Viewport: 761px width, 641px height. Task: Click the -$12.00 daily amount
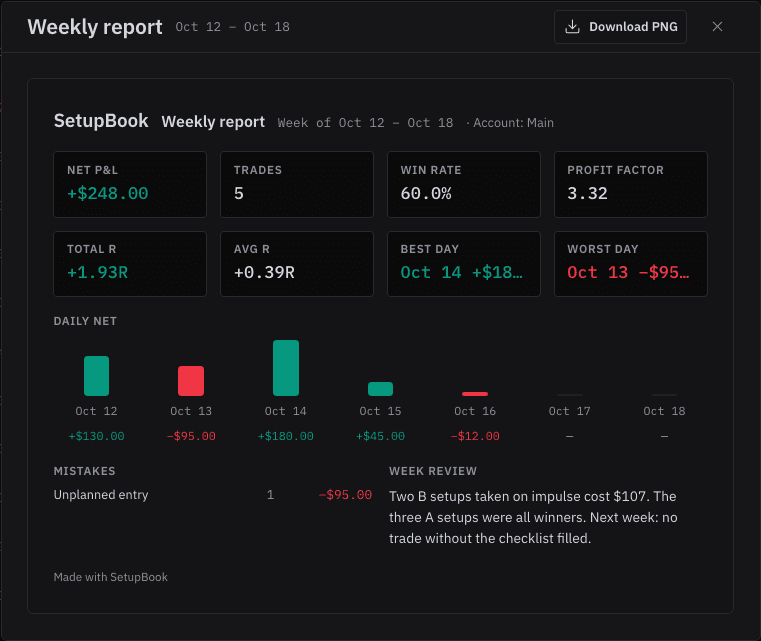[x=475, y=436]
